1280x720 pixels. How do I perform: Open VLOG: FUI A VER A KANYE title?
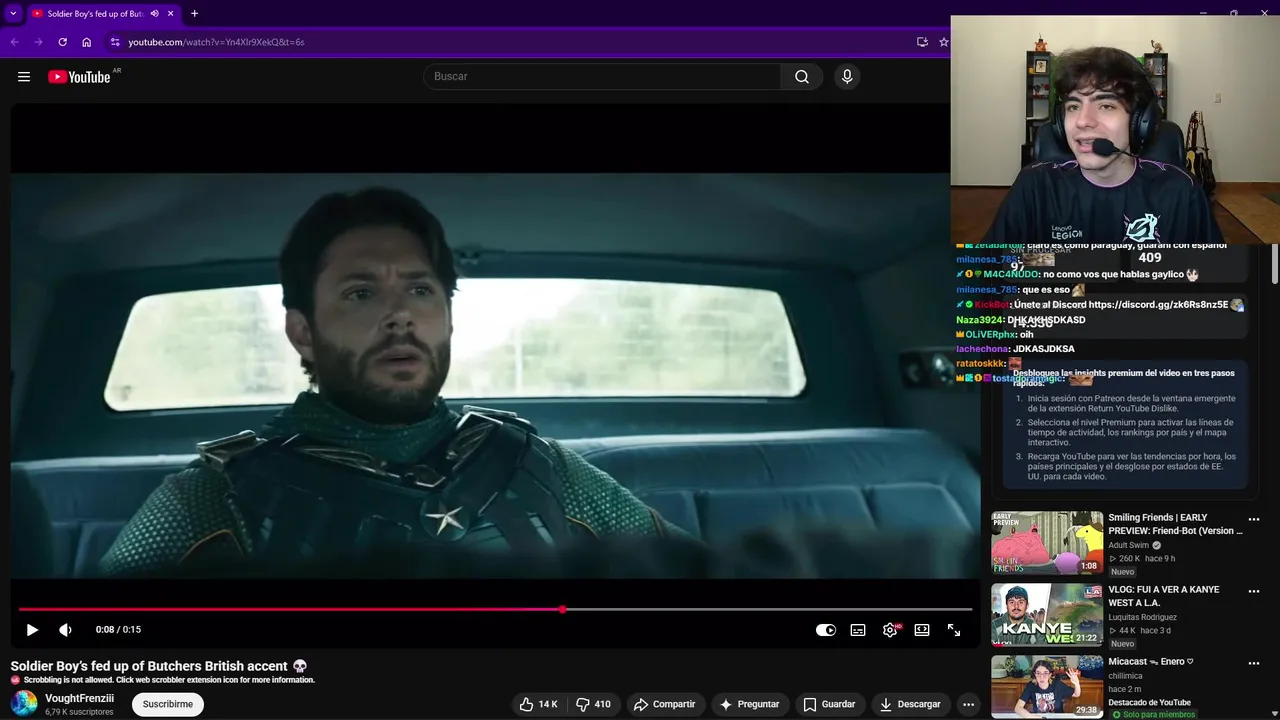pyautogui.click(x=1164, y=596)
